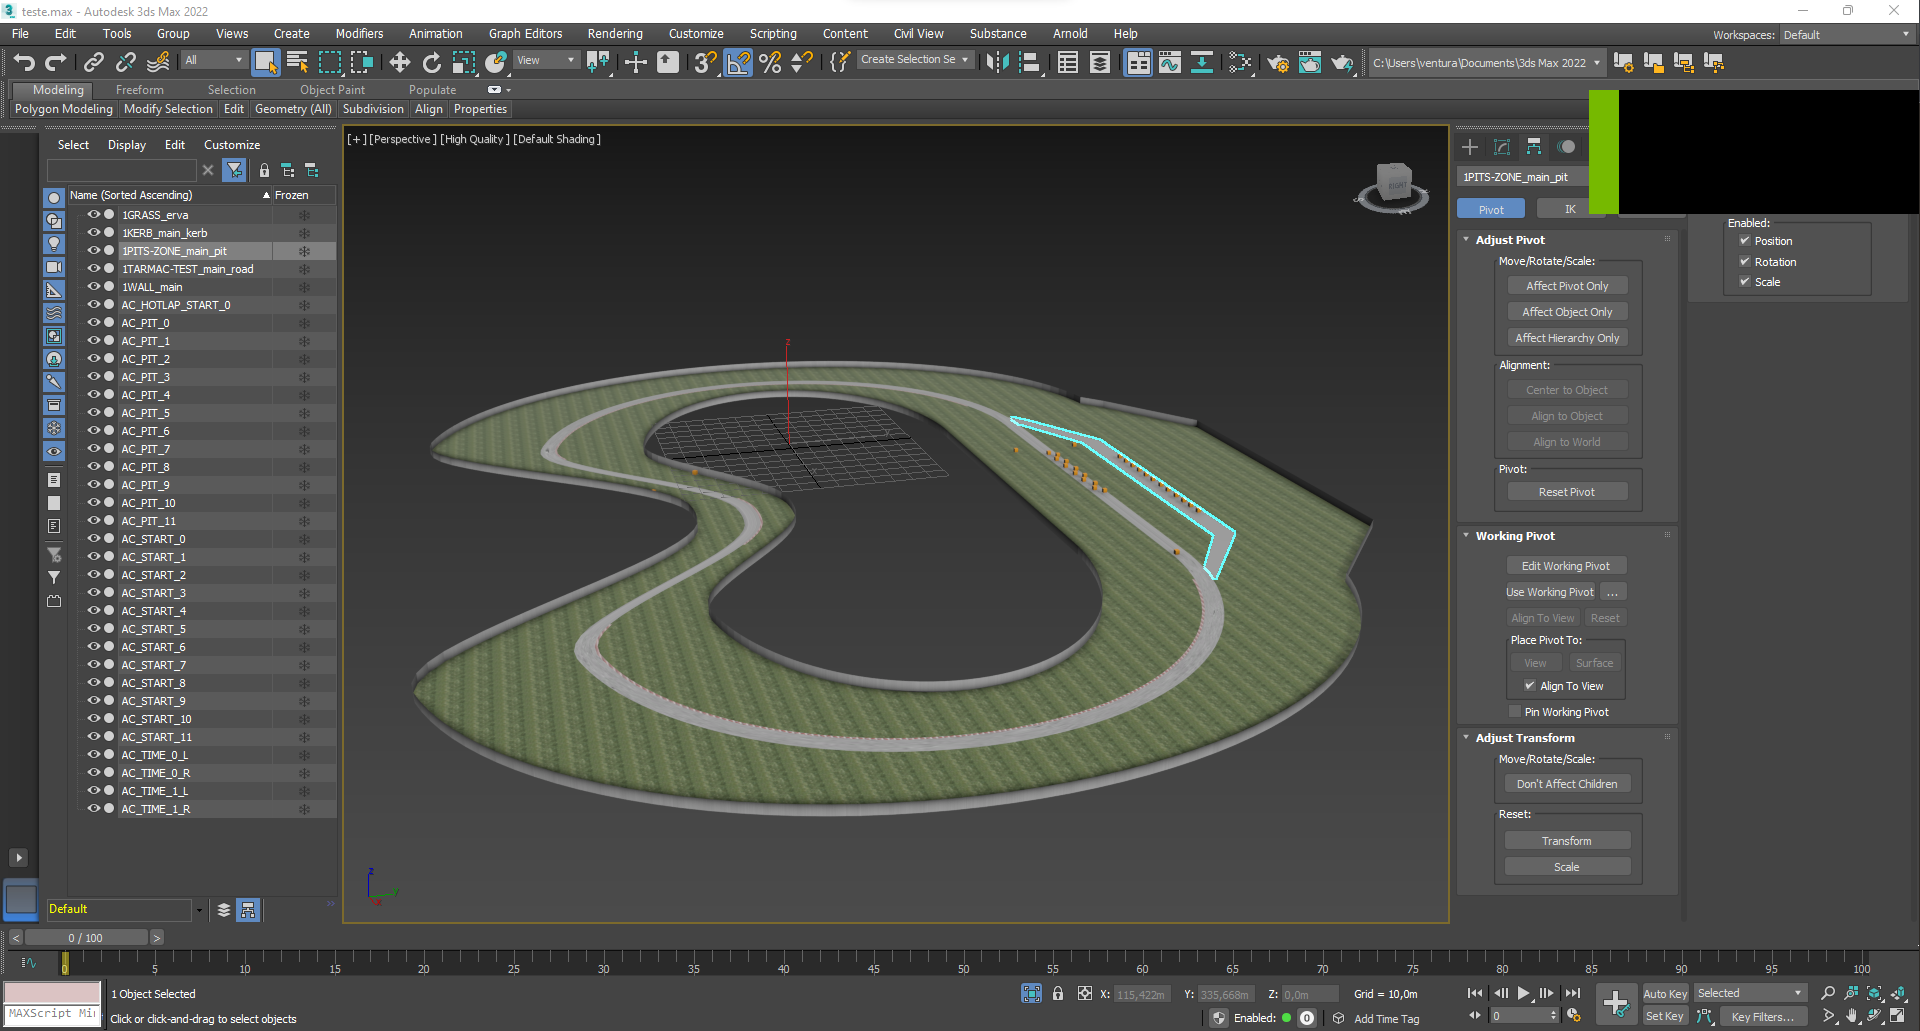Click the Mirror tool icon
The image size is (1920, 1031).
[x=997, y=63]
